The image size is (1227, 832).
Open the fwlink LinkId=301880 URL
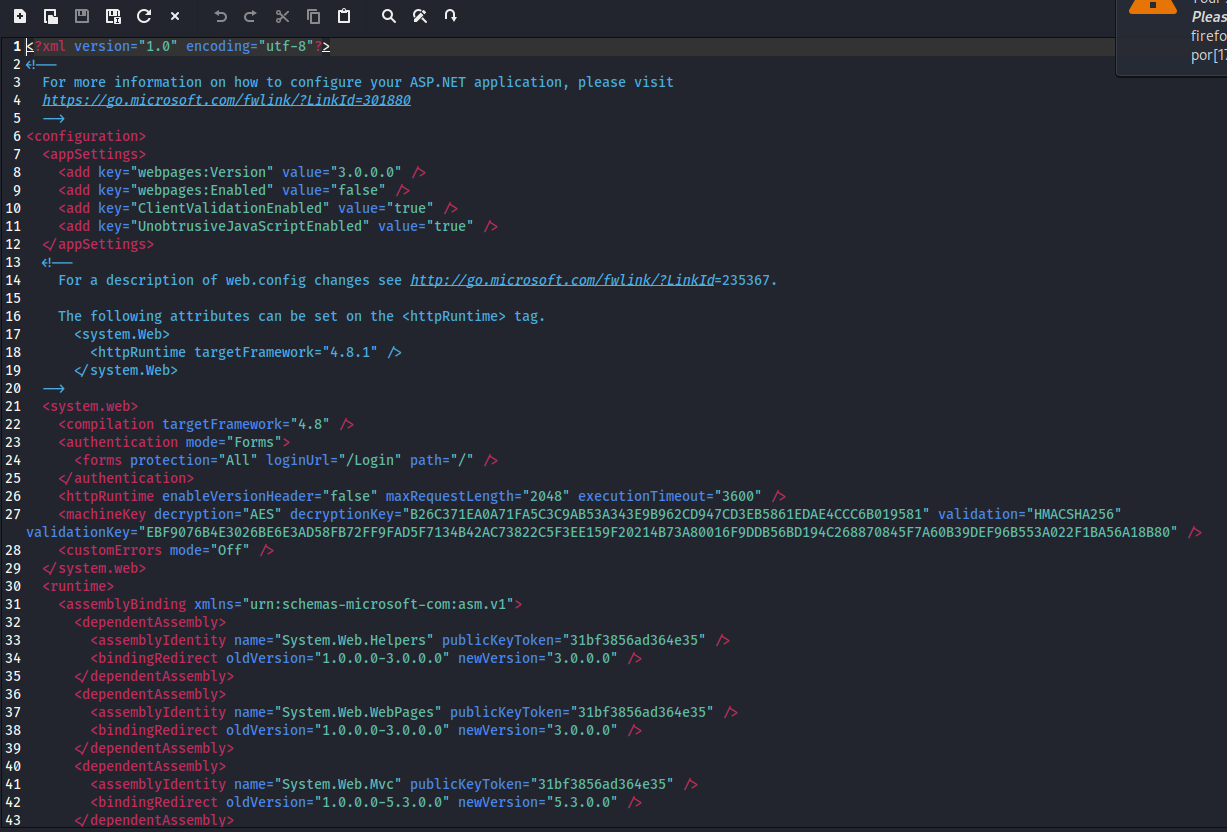click(x=226, y=100)
